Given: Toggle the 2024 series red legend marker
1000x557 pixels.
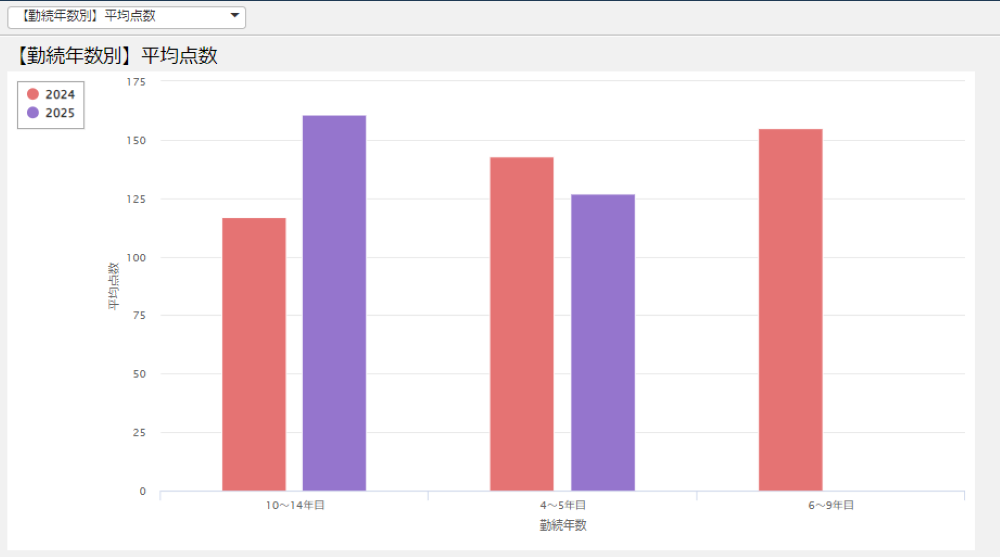Looking at the screenshot, I should tap(33, 95).
